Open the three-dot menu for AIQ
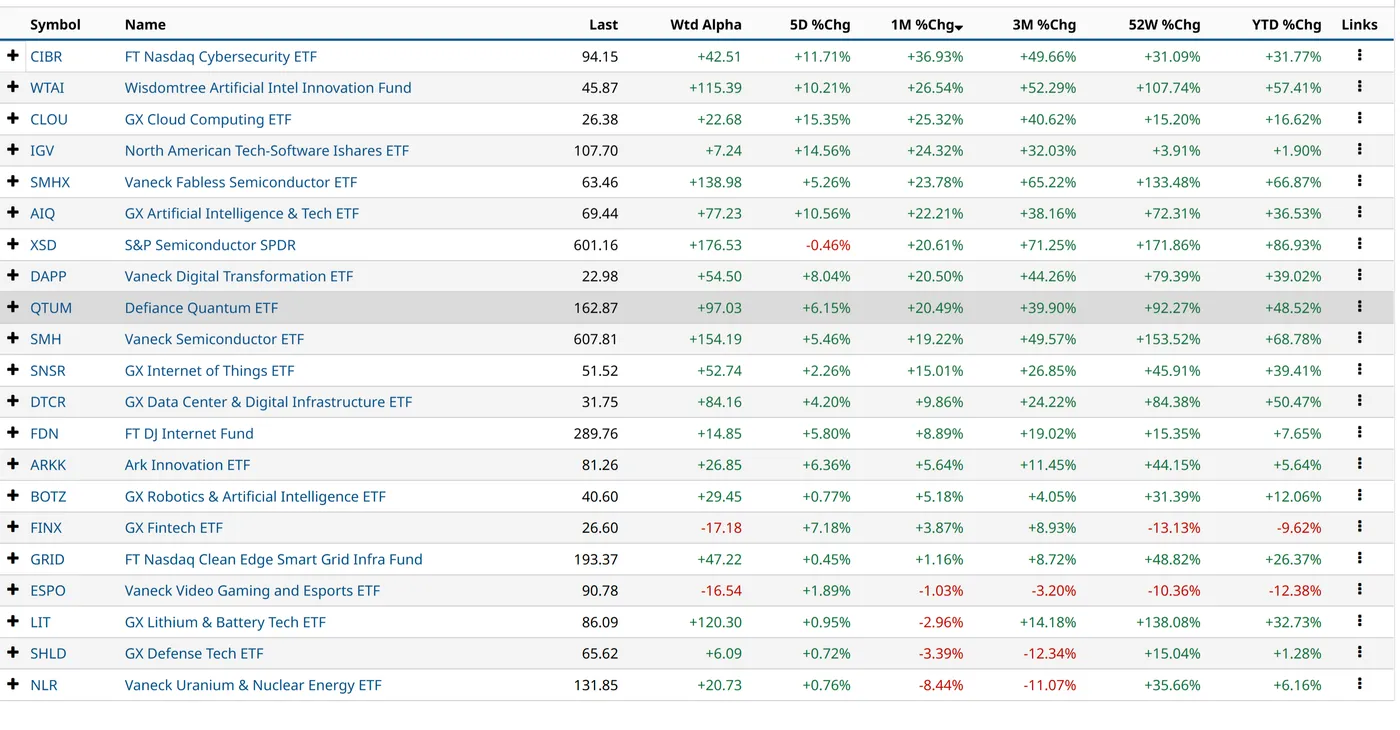 pyautogui.click(x=1359, y=213)
